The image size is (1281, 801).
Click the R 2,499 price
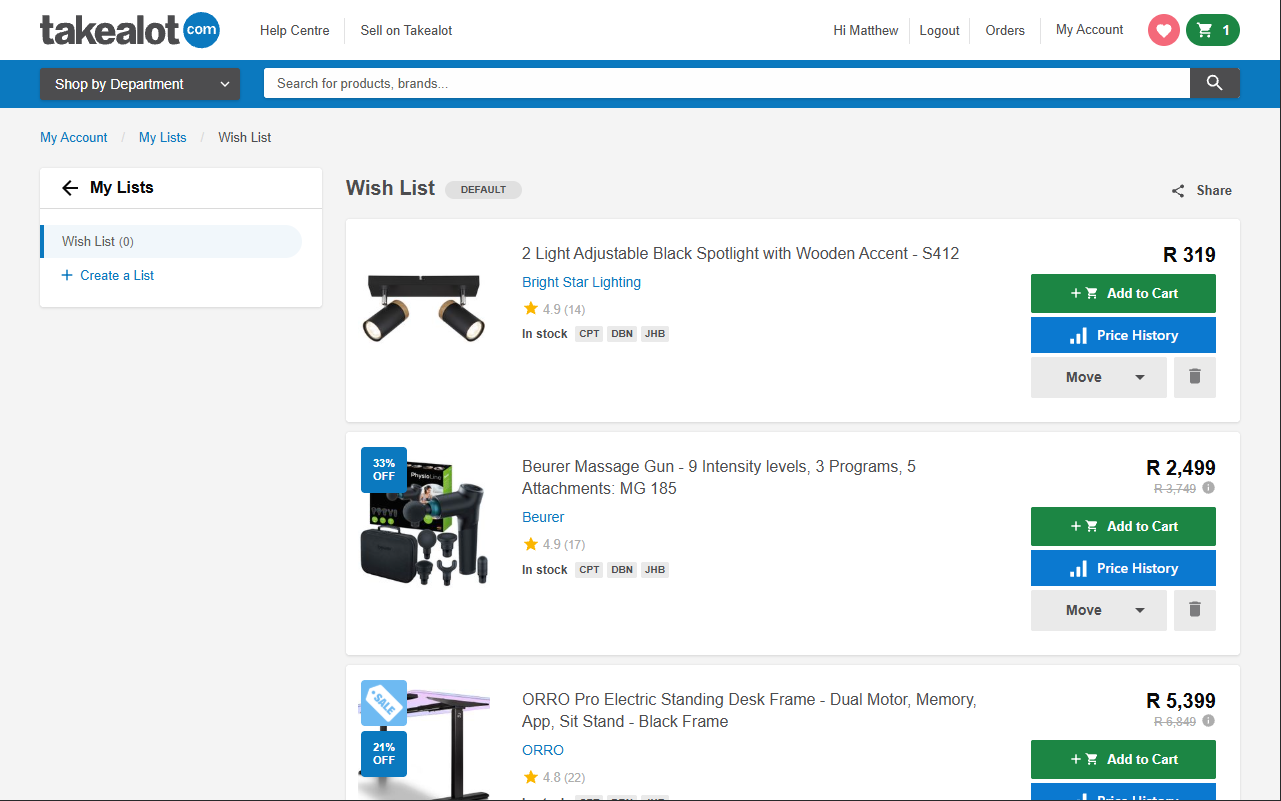(x=1181, y=468)
